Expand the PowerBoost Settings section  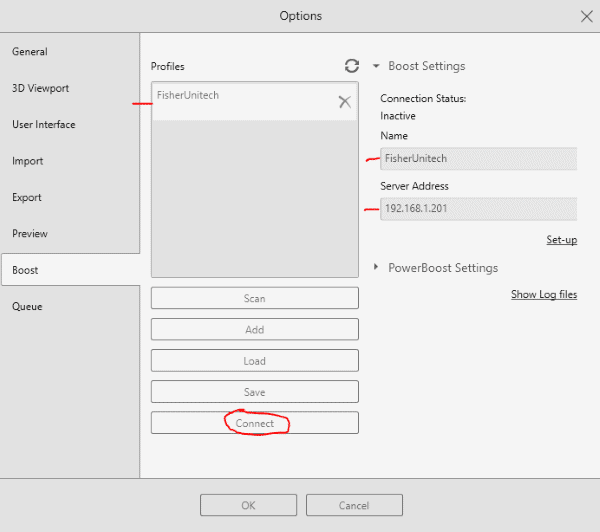(x=376, y=267)
